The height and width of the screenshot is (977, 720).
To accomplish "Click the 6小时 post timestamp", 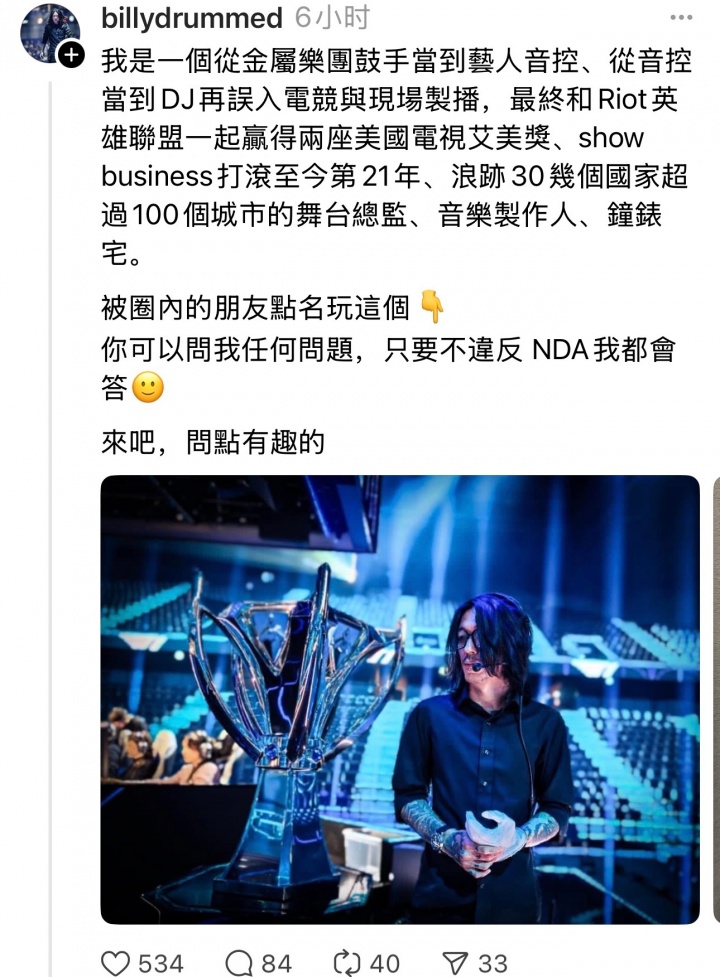I will (x=332, y=17).
